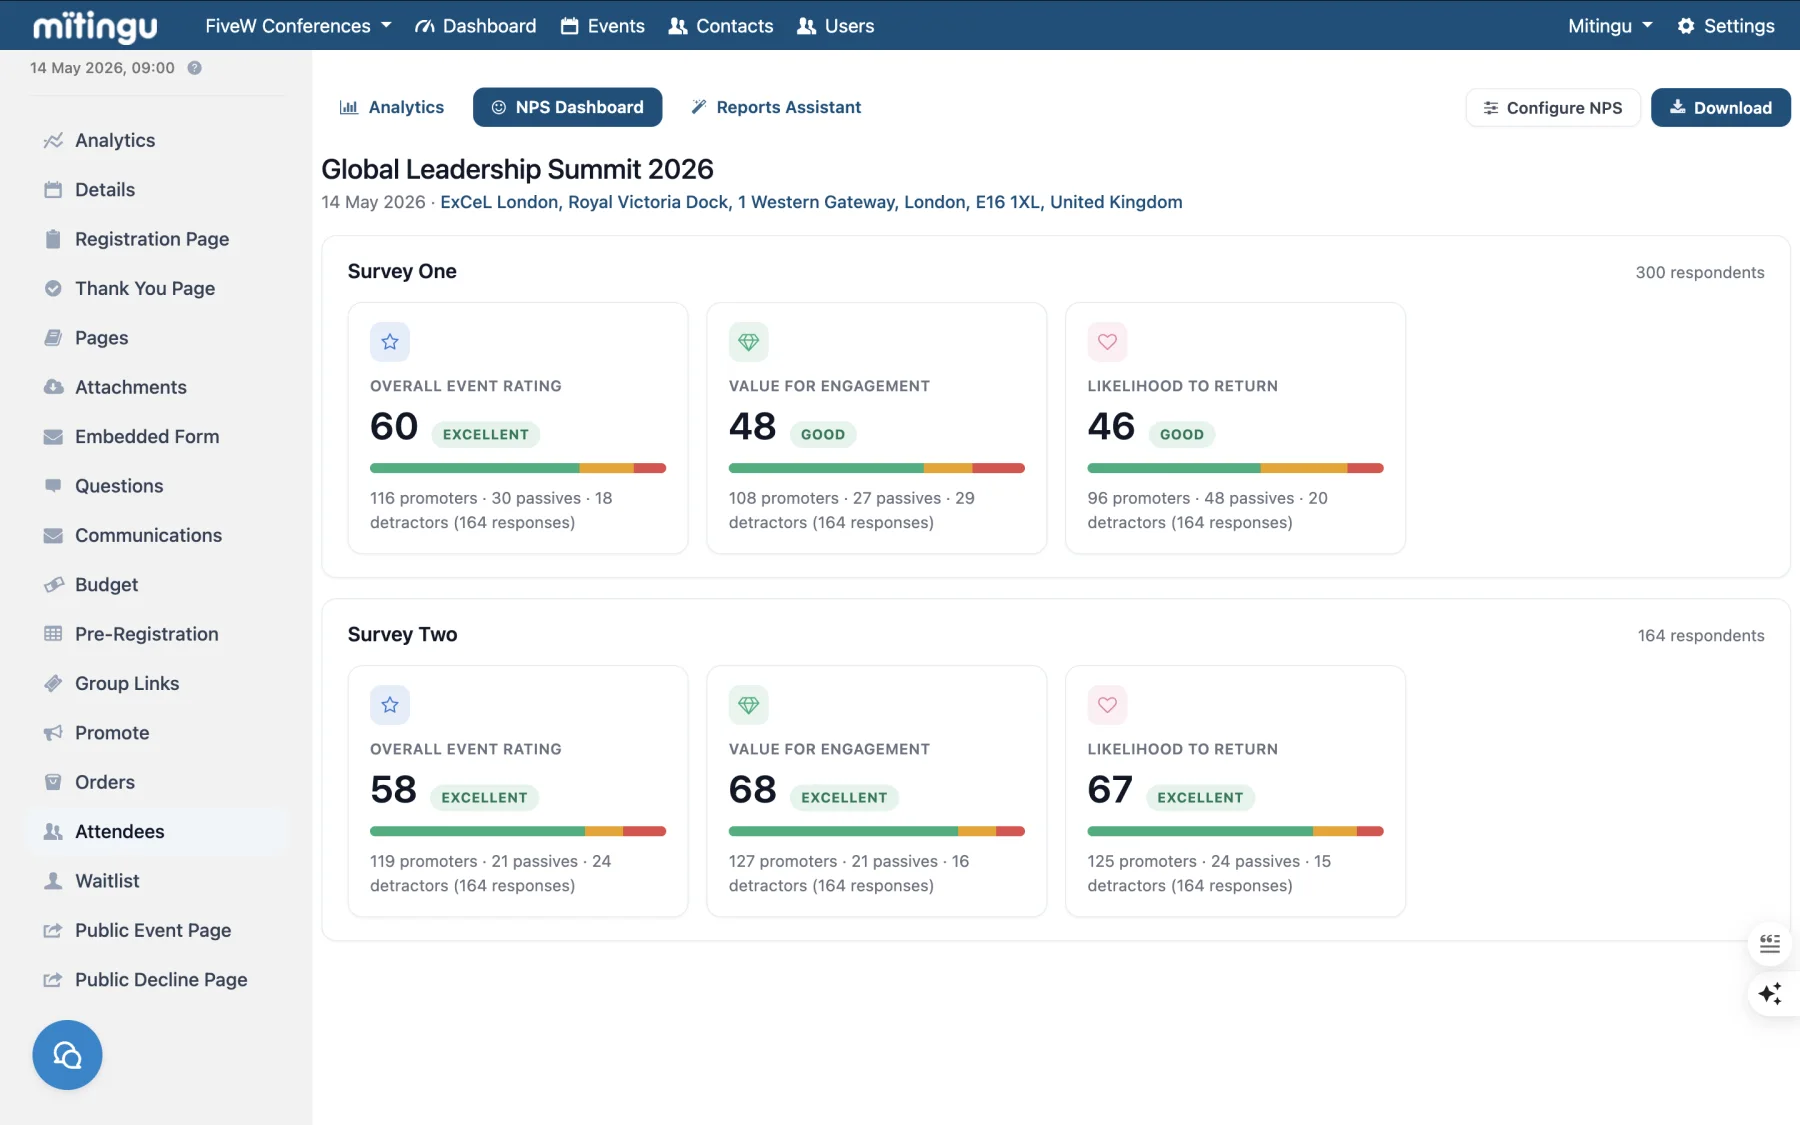
Task: Click the Registration Page clipboard icon
Action: tap(53, 239)
